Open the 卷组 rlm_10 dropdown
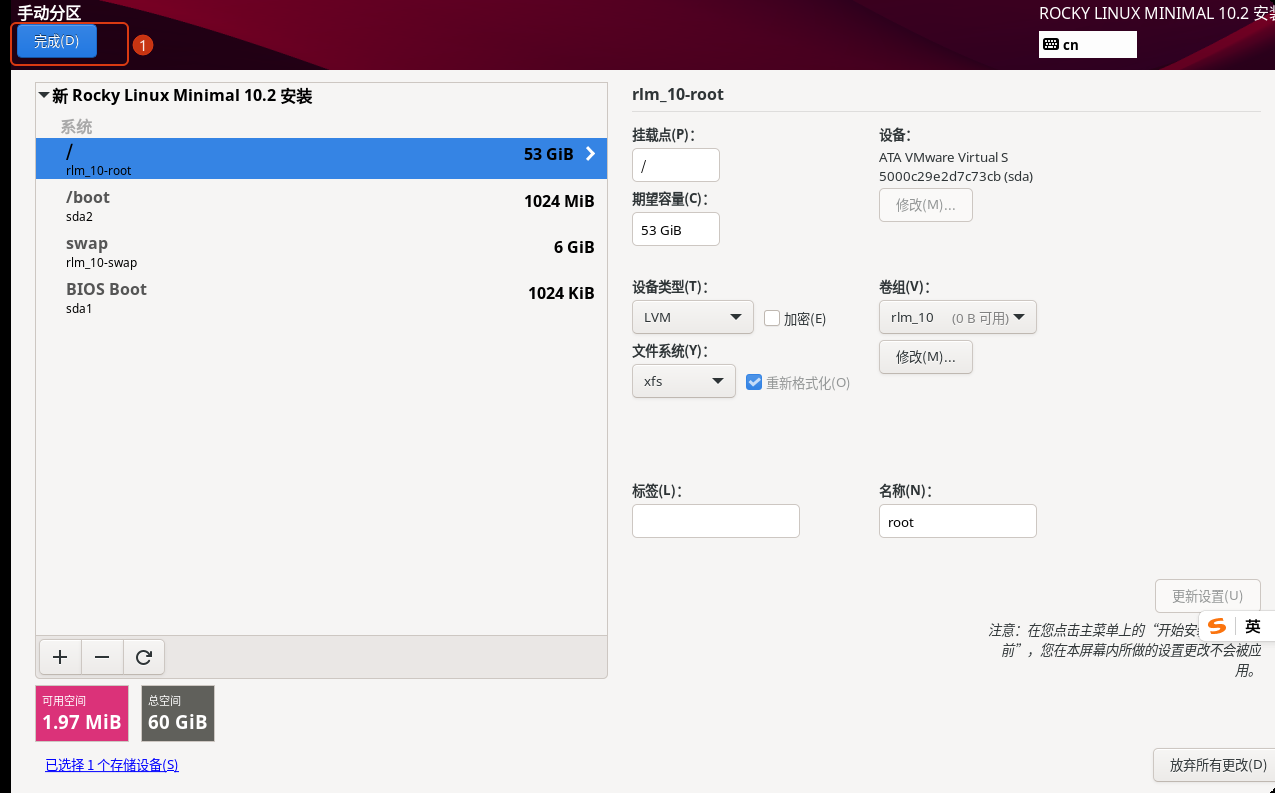The height and width of the screenshot is (793, 1275). coord(958,317)
